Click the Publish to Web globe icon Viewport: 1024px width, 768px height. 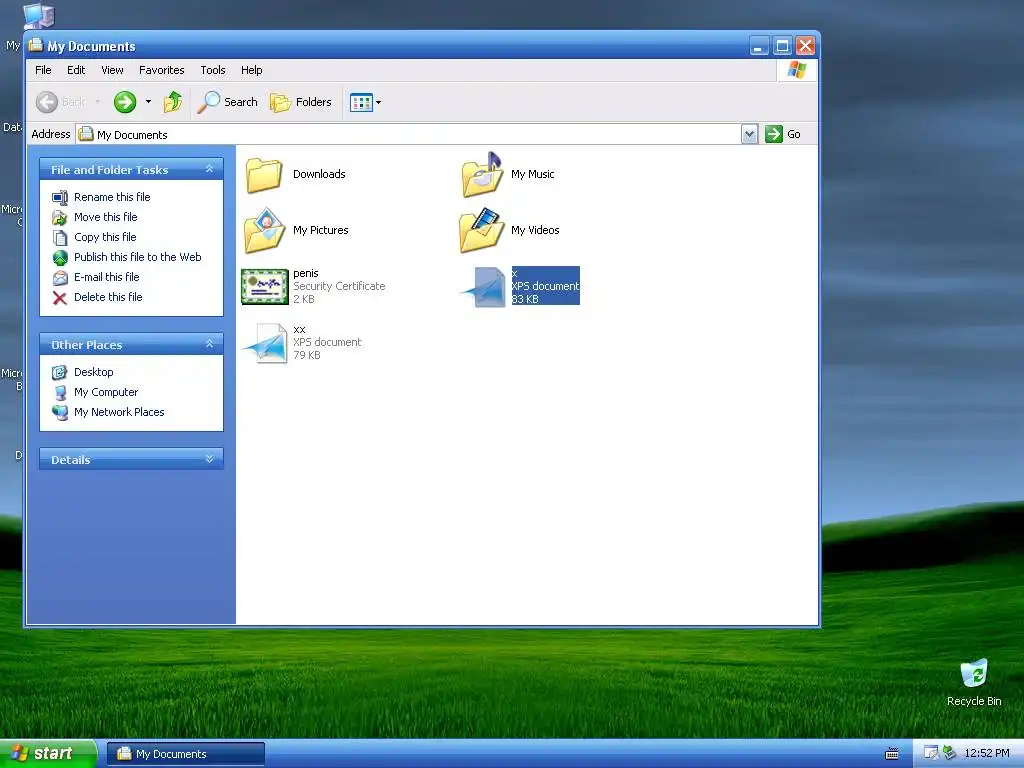point(60,257)
